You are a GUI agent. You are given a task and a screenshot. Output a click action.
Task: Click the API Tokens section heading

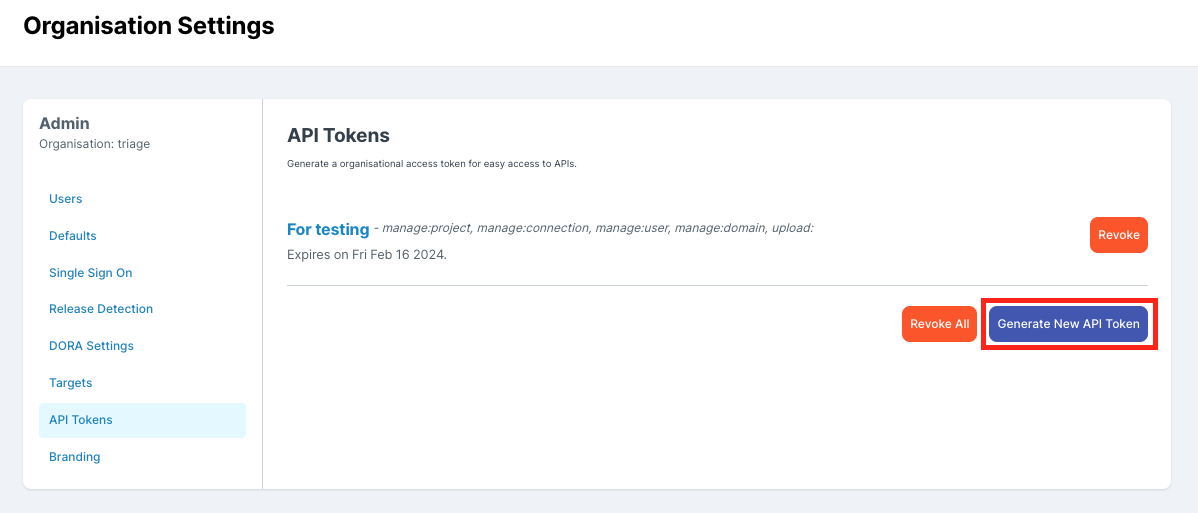pyautogui.click(x=338, y=135)
